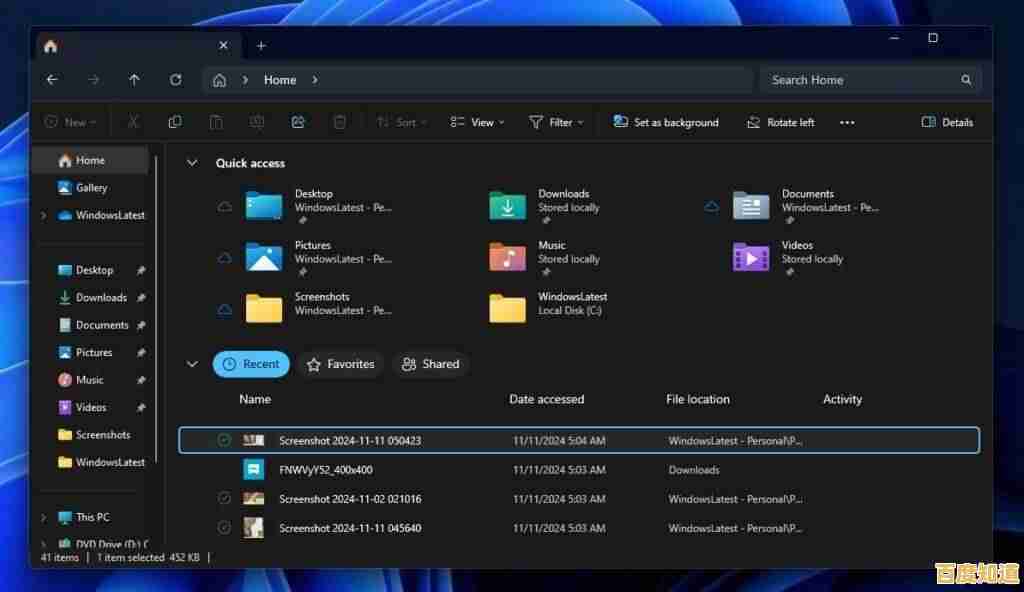Image resolution: width=1024 pixels, height=592 pixels.
Task: Refresh the Home view with the refresh icon
Action: point(176,79)
